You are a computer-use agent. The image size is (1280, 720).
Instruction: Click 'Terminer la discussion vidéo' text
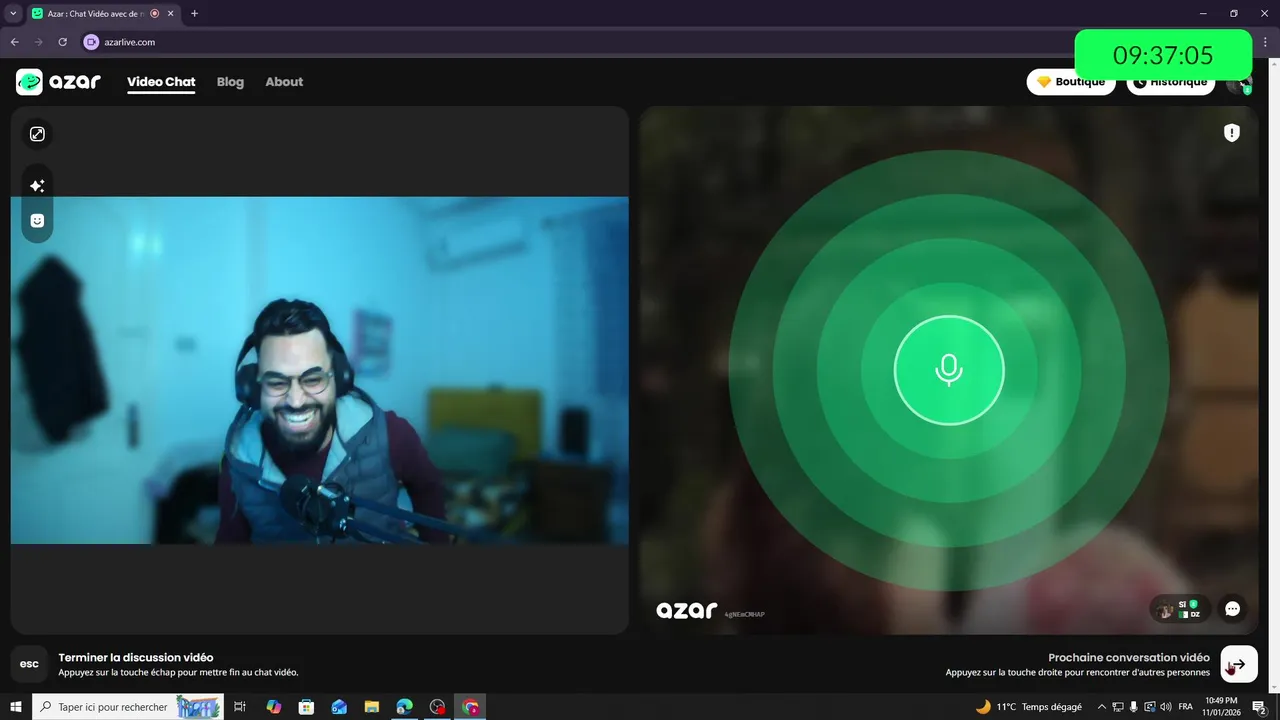coord(136,658)
